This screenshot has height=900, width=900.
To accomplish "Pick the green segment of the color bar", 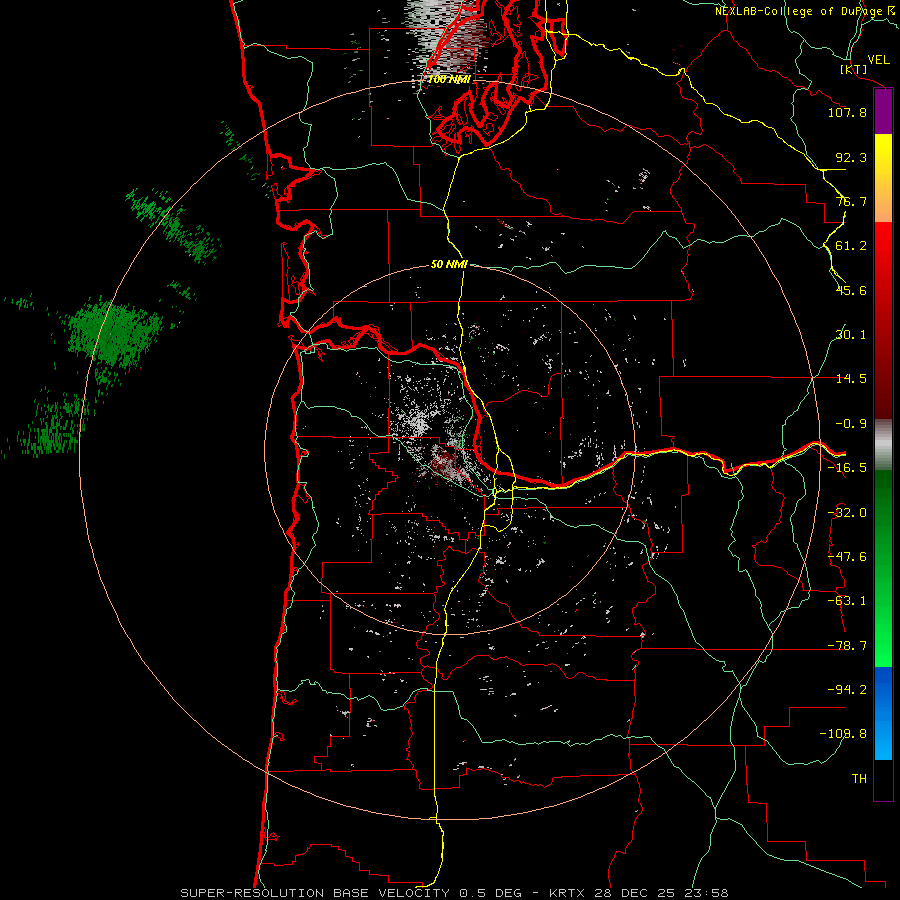I will [883, 568].
